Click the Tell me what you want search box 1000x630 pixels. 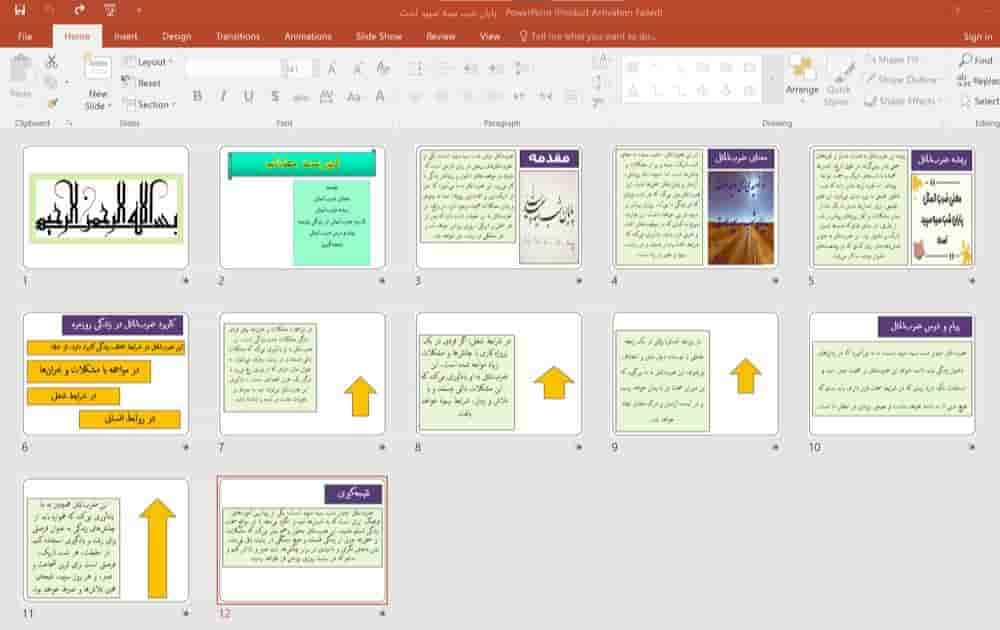[x=593, y=36]
